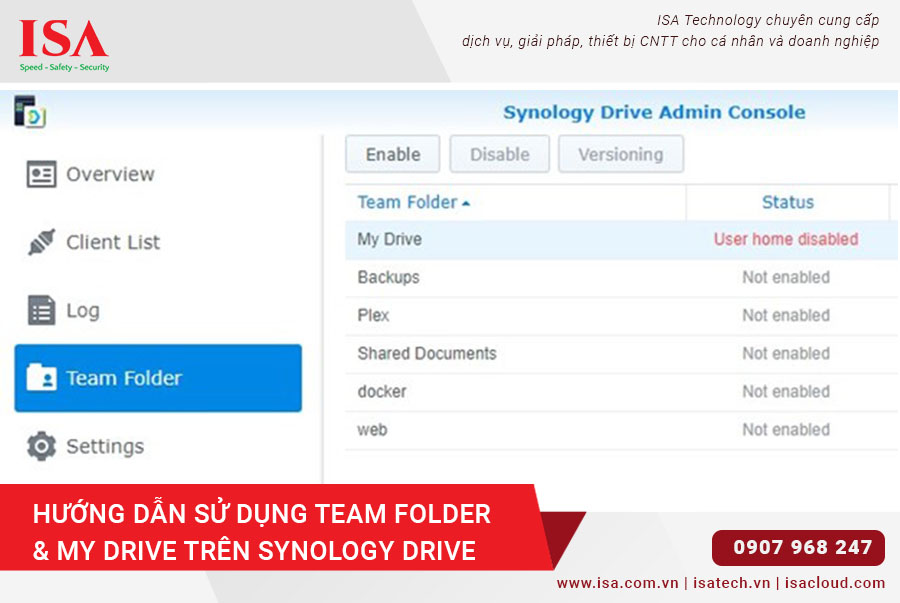Click 'Not enabled' status for docker
This screenshot has width=900, height=603.
point(786,391)
